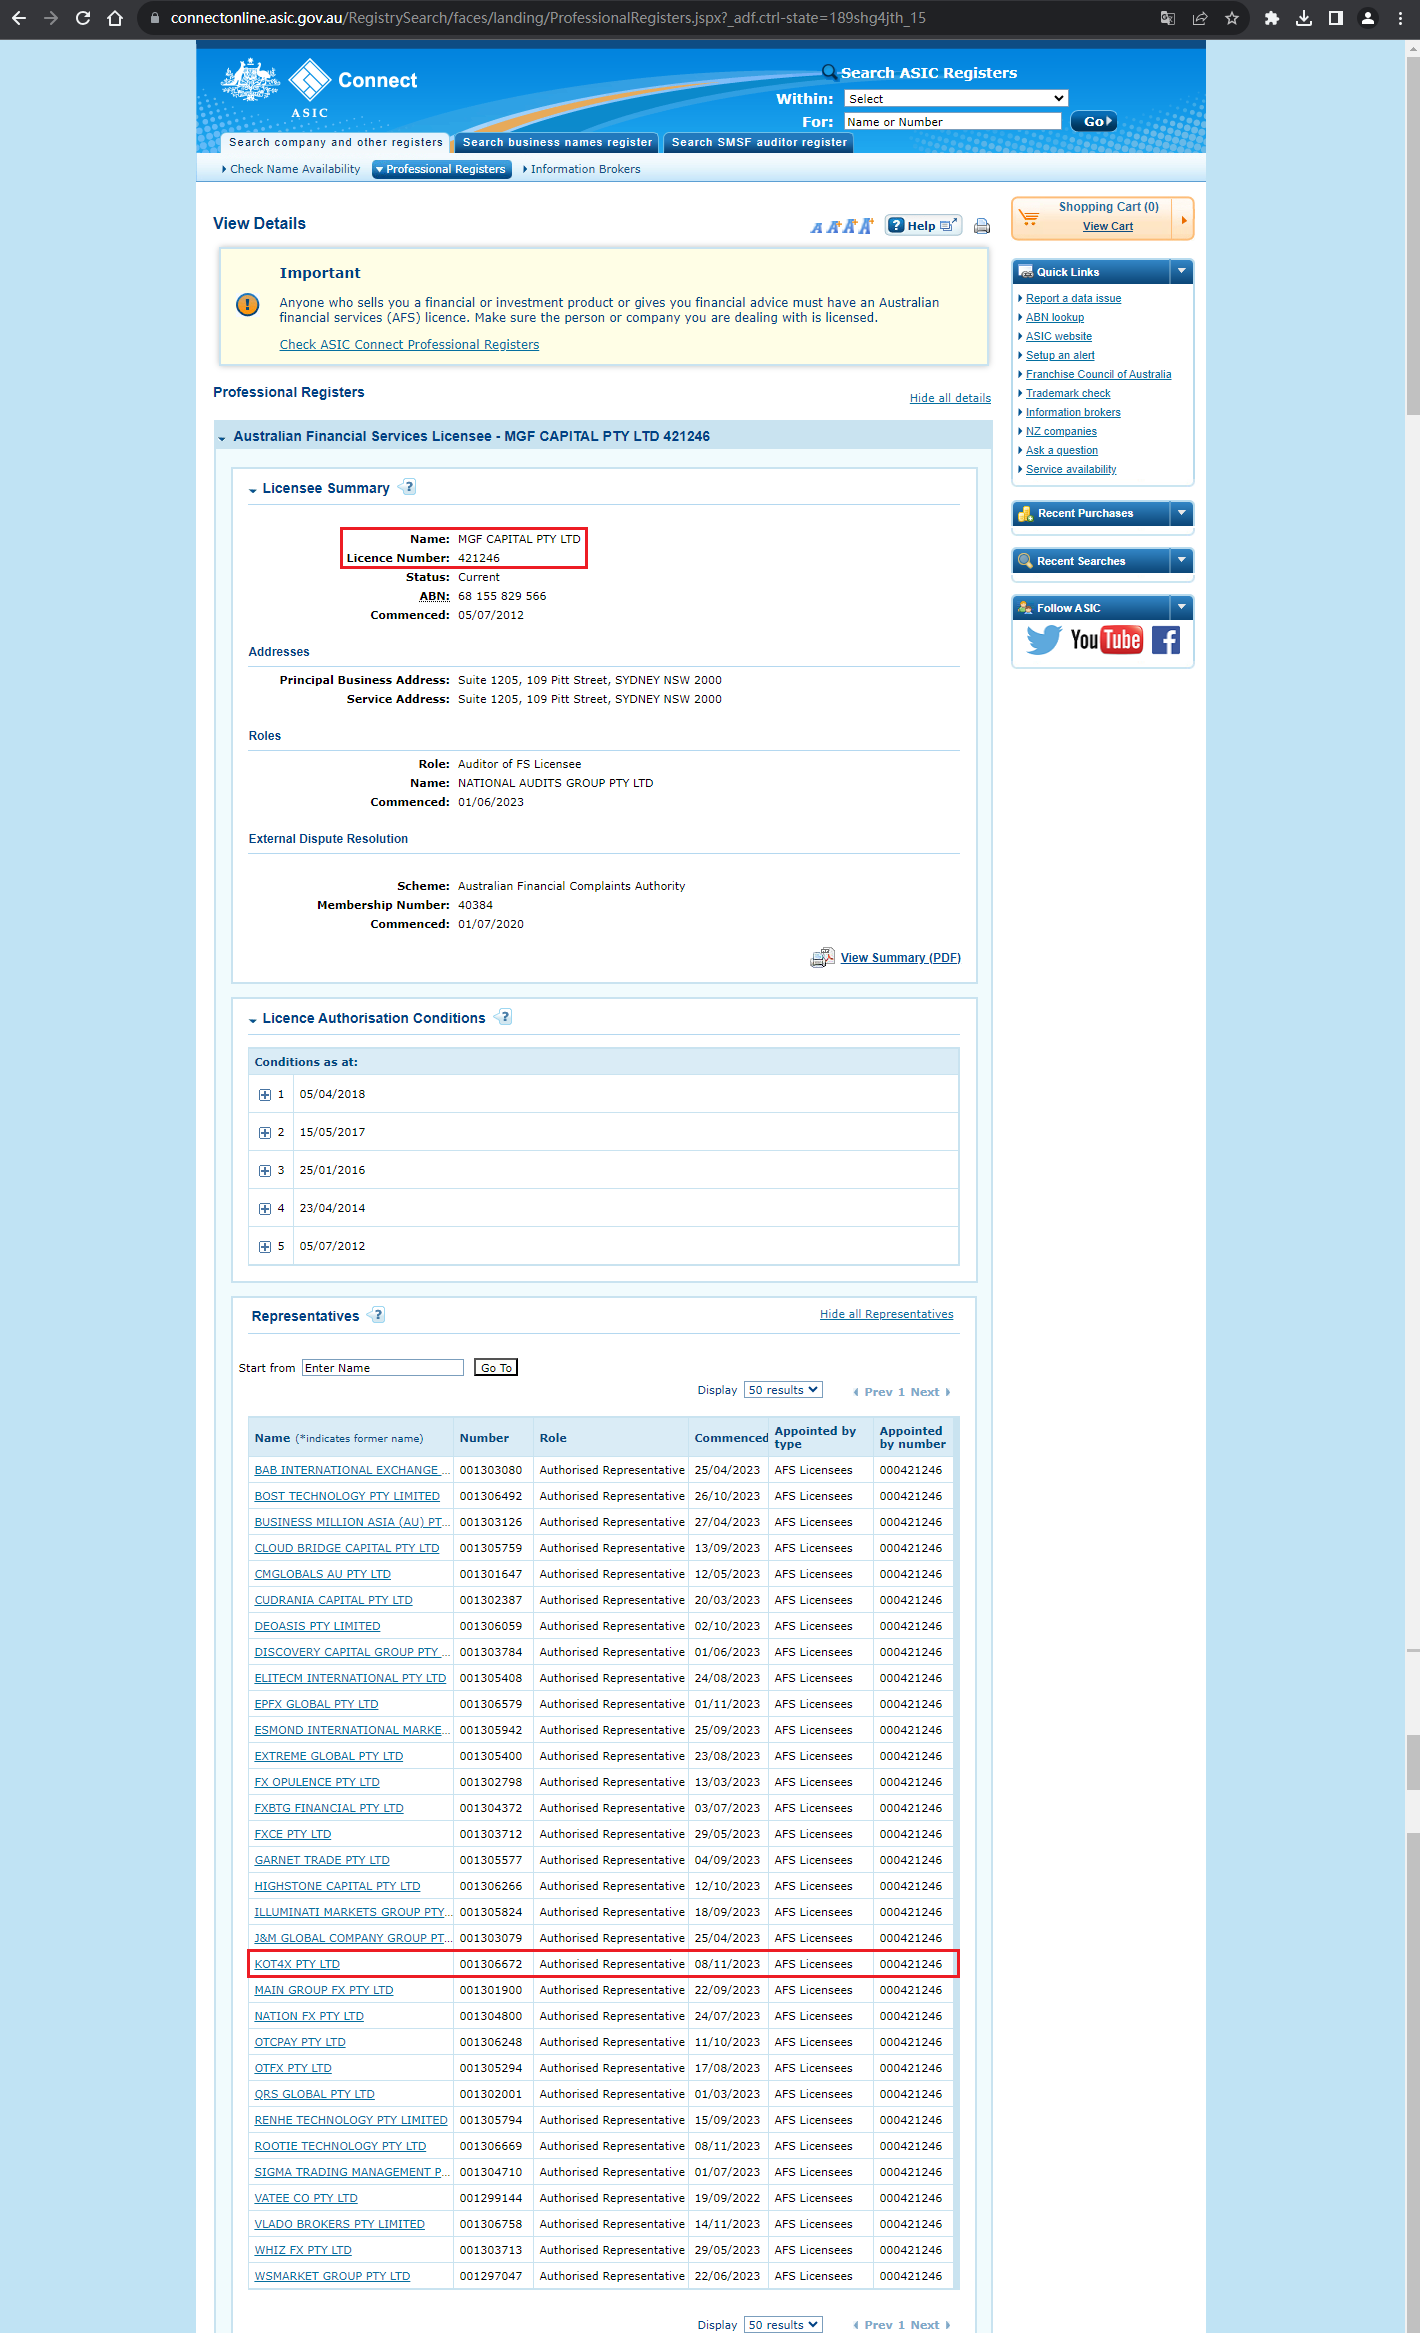This screenshot has width=1420, height=2333.
Task: Bookmark this page with the star icon
Action: pyautogui.click(x=1232, y=18)
